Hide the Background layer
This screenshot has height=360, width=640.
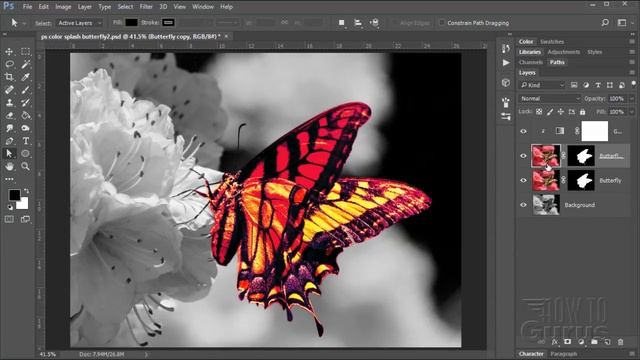(523, 205)
